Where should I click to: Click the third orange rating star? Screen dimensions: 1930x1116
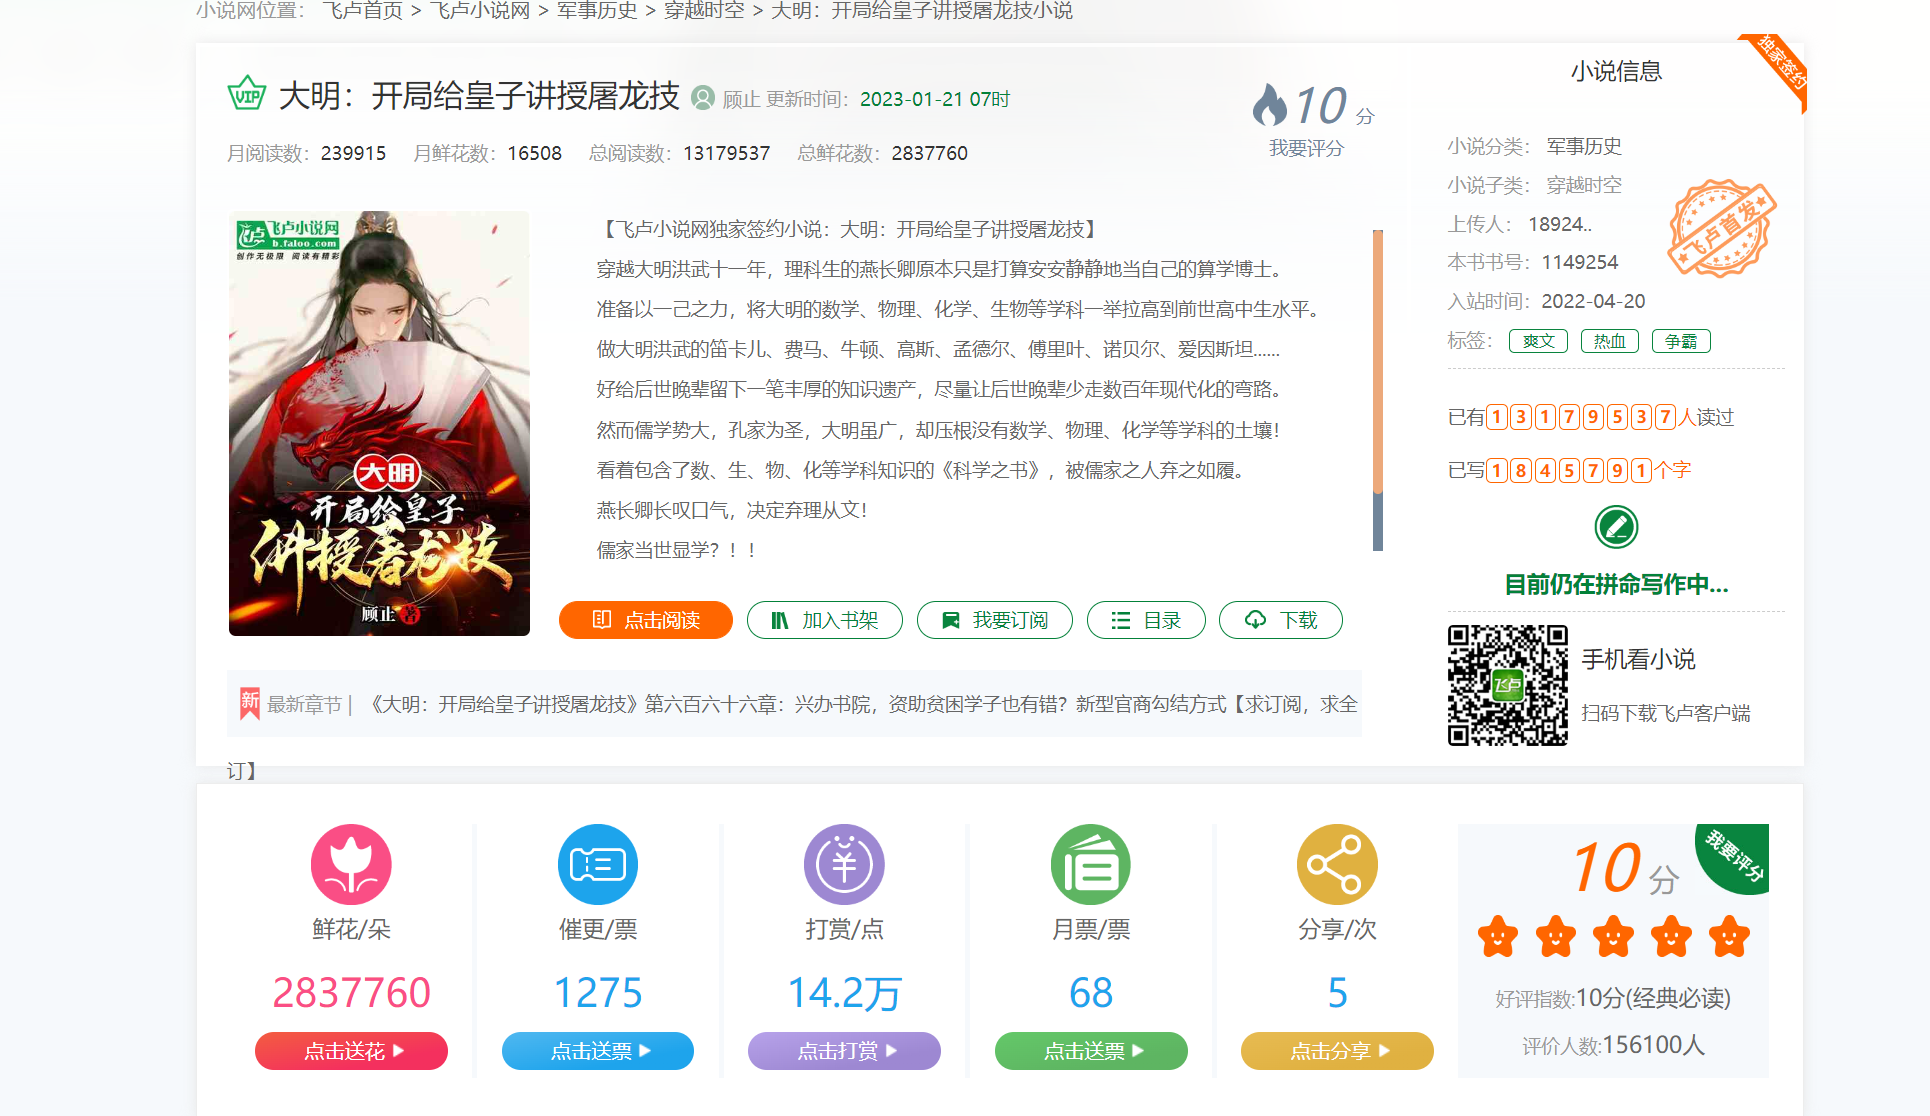click(1613, 937)
